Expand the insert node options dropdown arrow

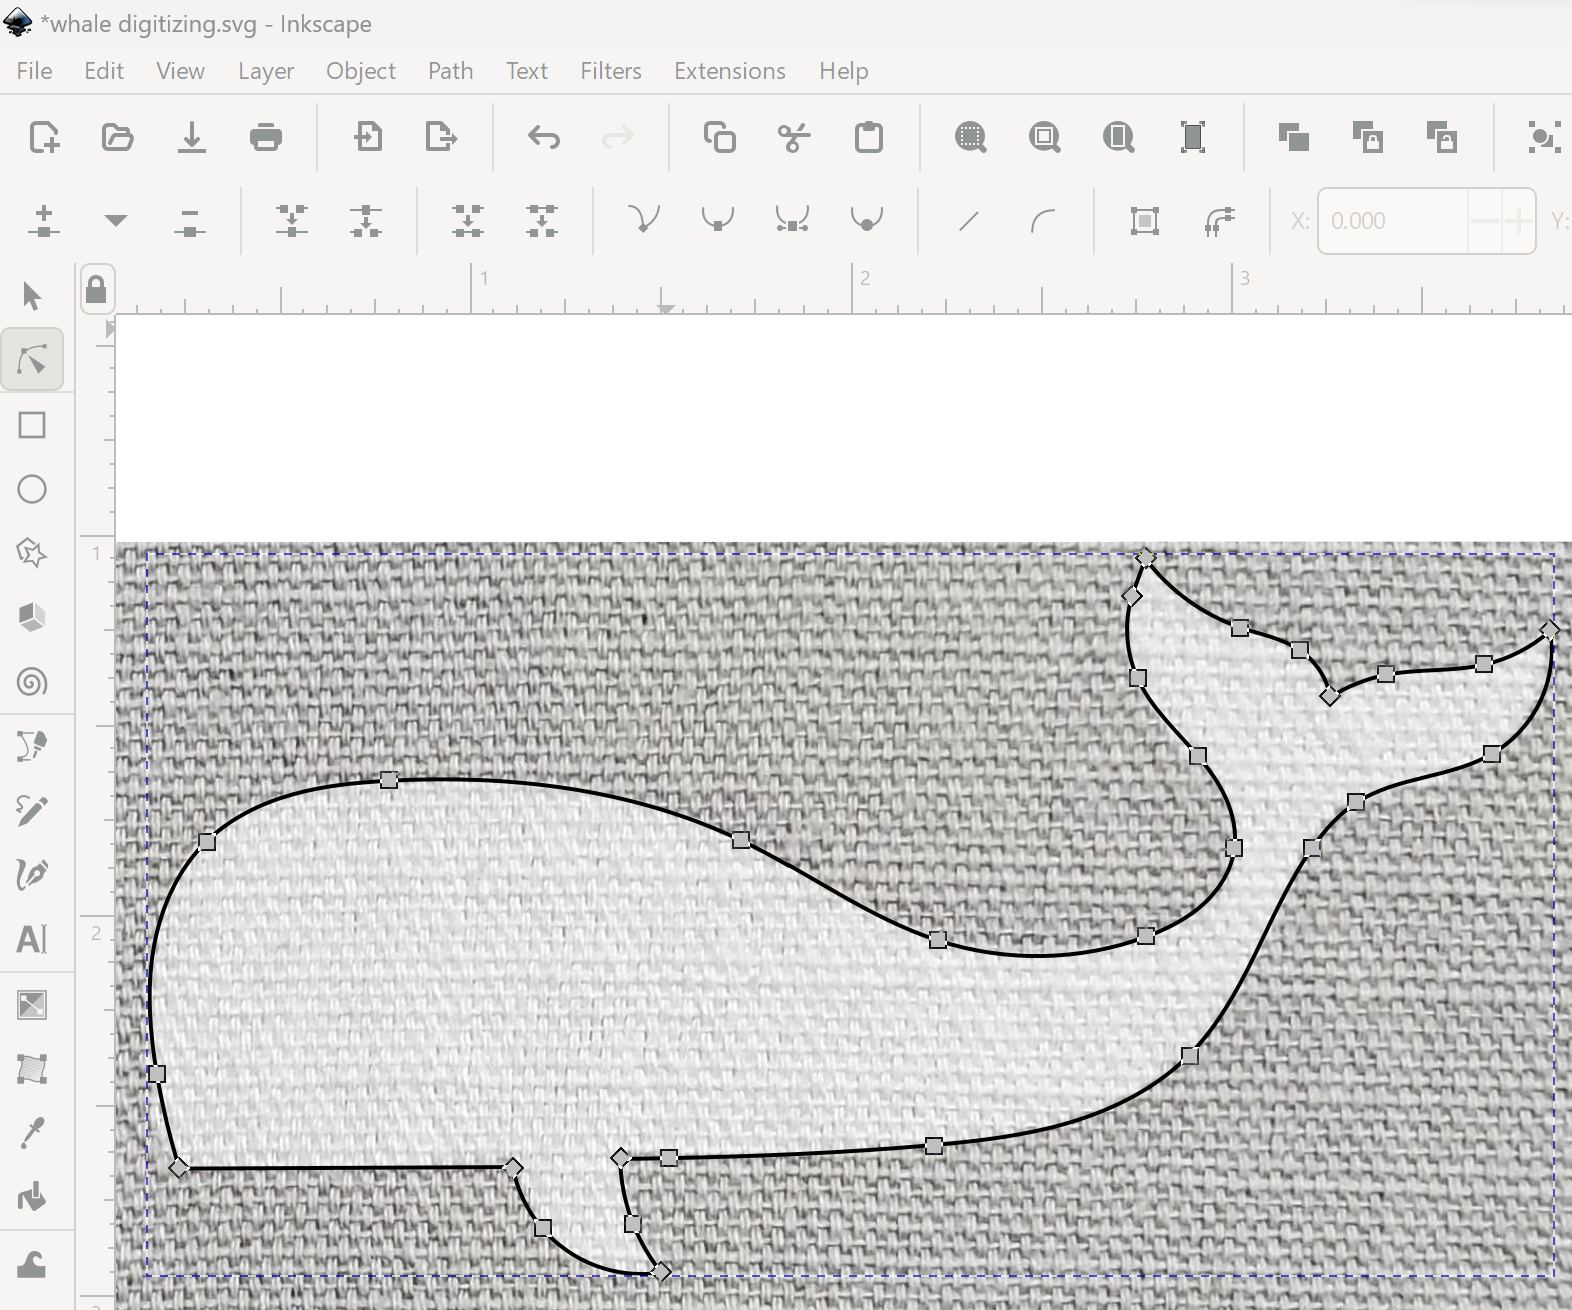pyautogui.click(x=116, y=220)
